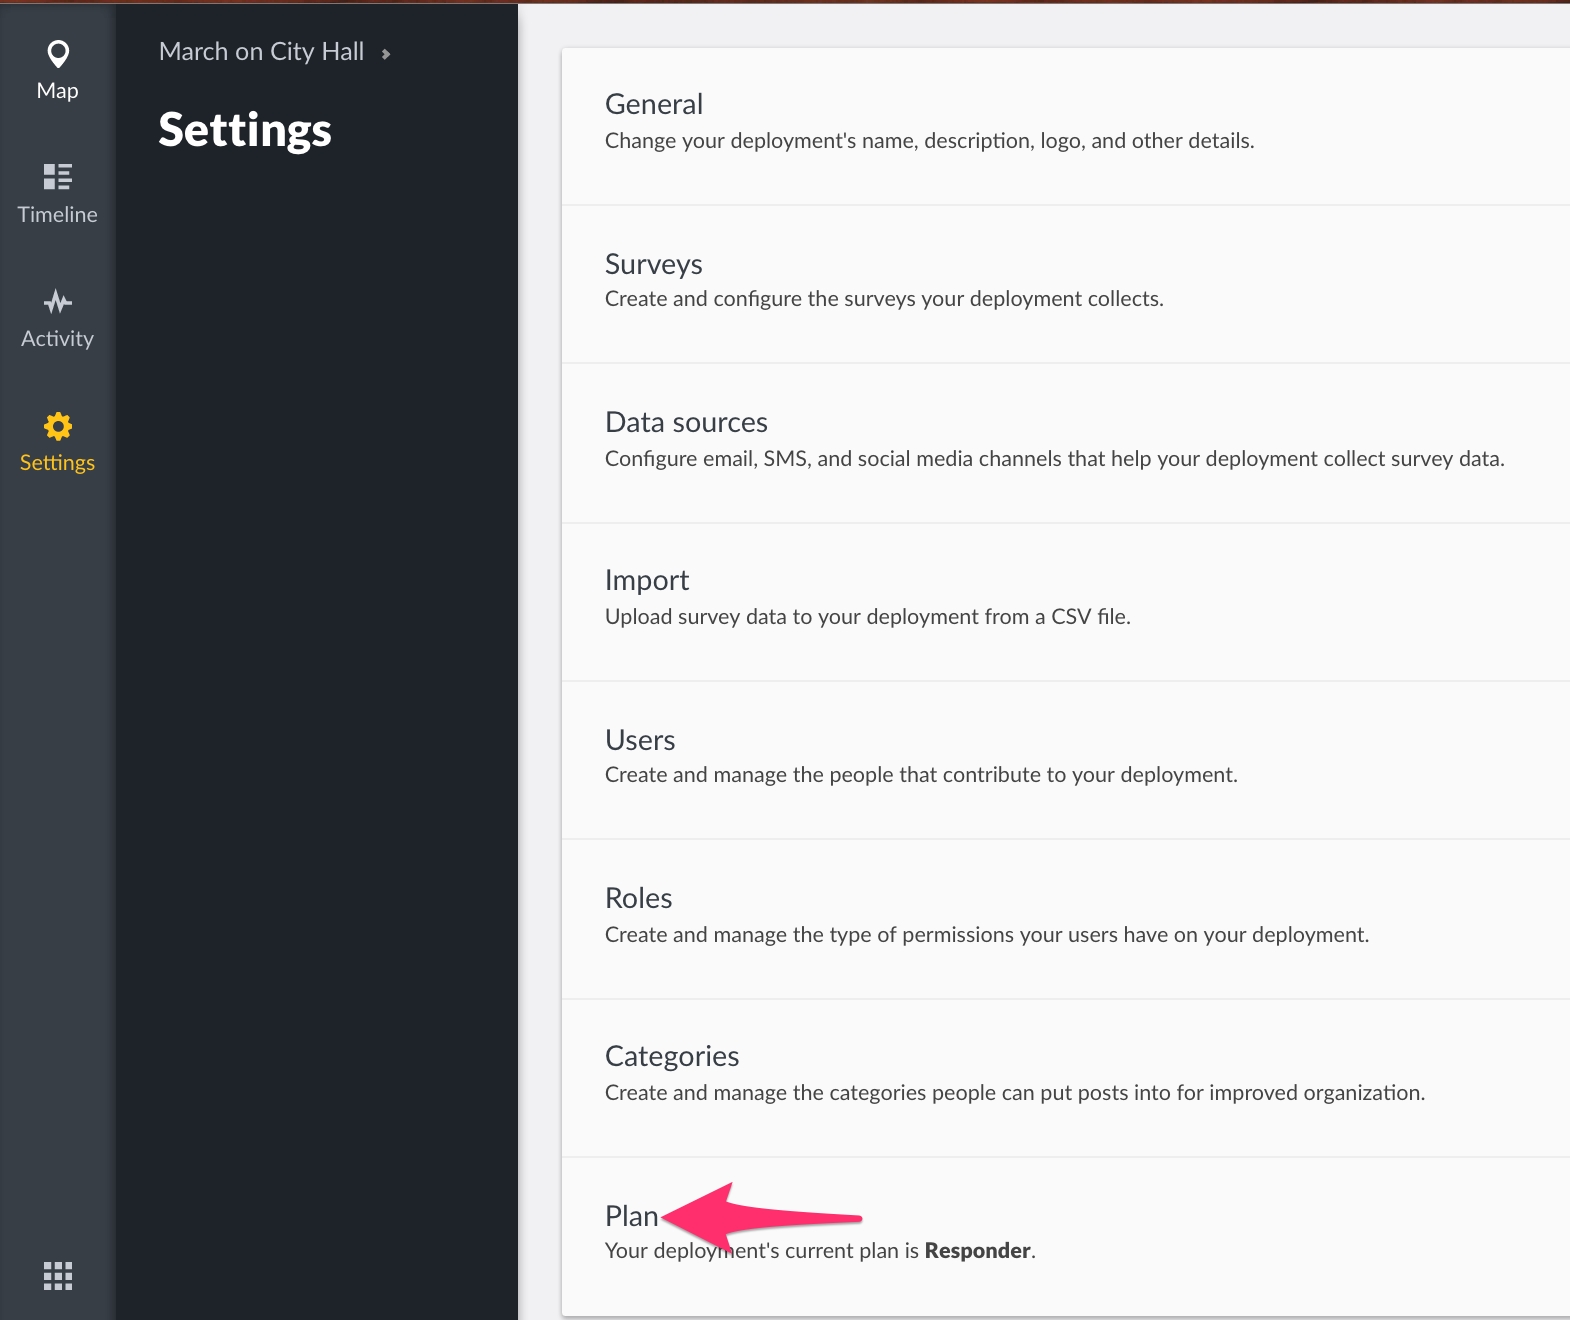The width and height of the screenshot is (1570, 1320).
Task: Expand the breadcrumb arrow after March on City Hall
Action: (x=386, y=54)
